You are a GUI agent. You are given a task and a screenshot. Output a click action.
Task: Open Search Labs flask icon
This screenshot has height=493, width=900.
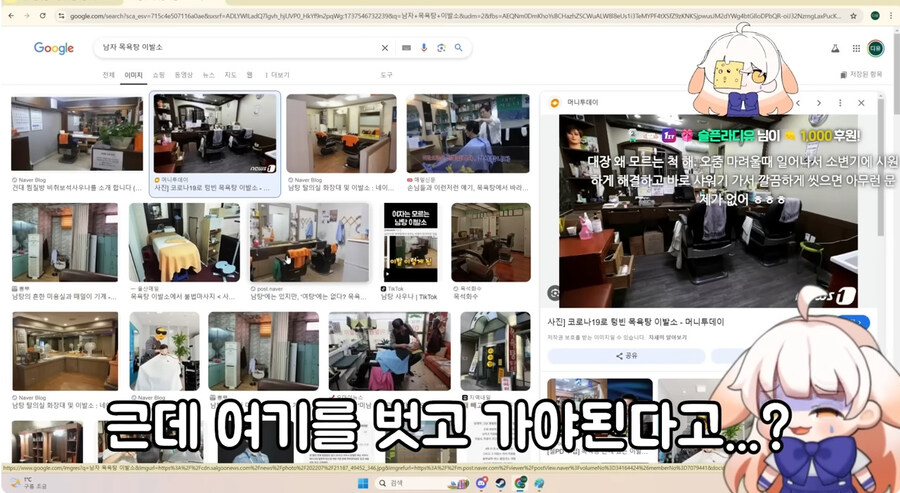pyautogui.click(x=835, y=49)
